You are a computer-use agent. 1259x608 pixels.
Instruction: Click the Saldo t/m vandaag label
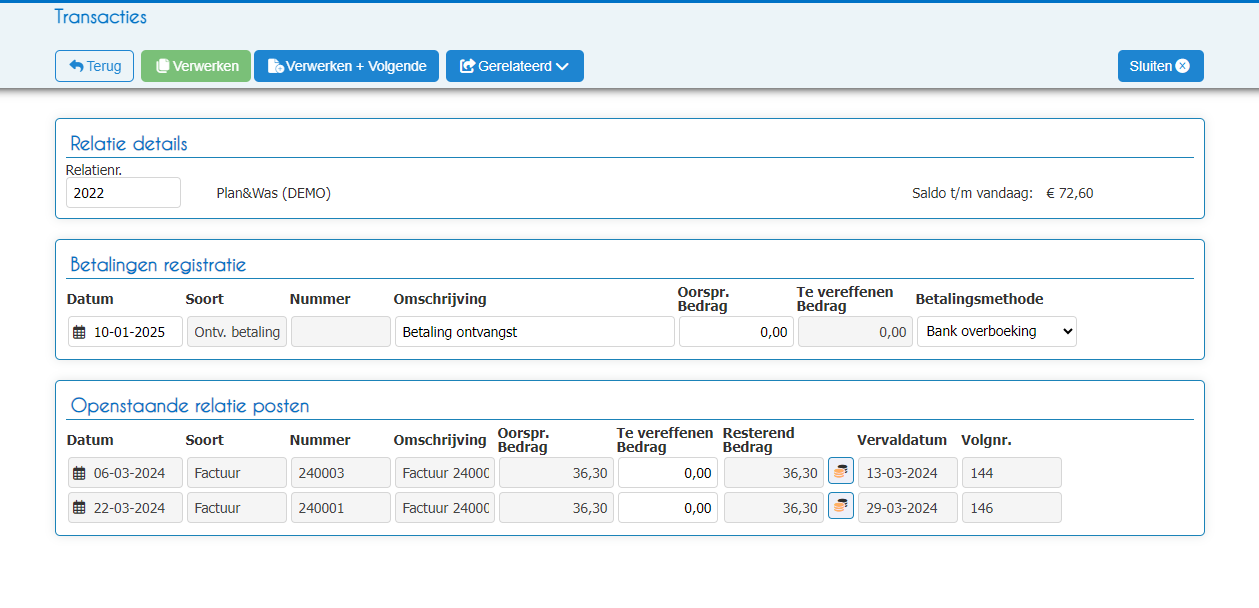972,193
